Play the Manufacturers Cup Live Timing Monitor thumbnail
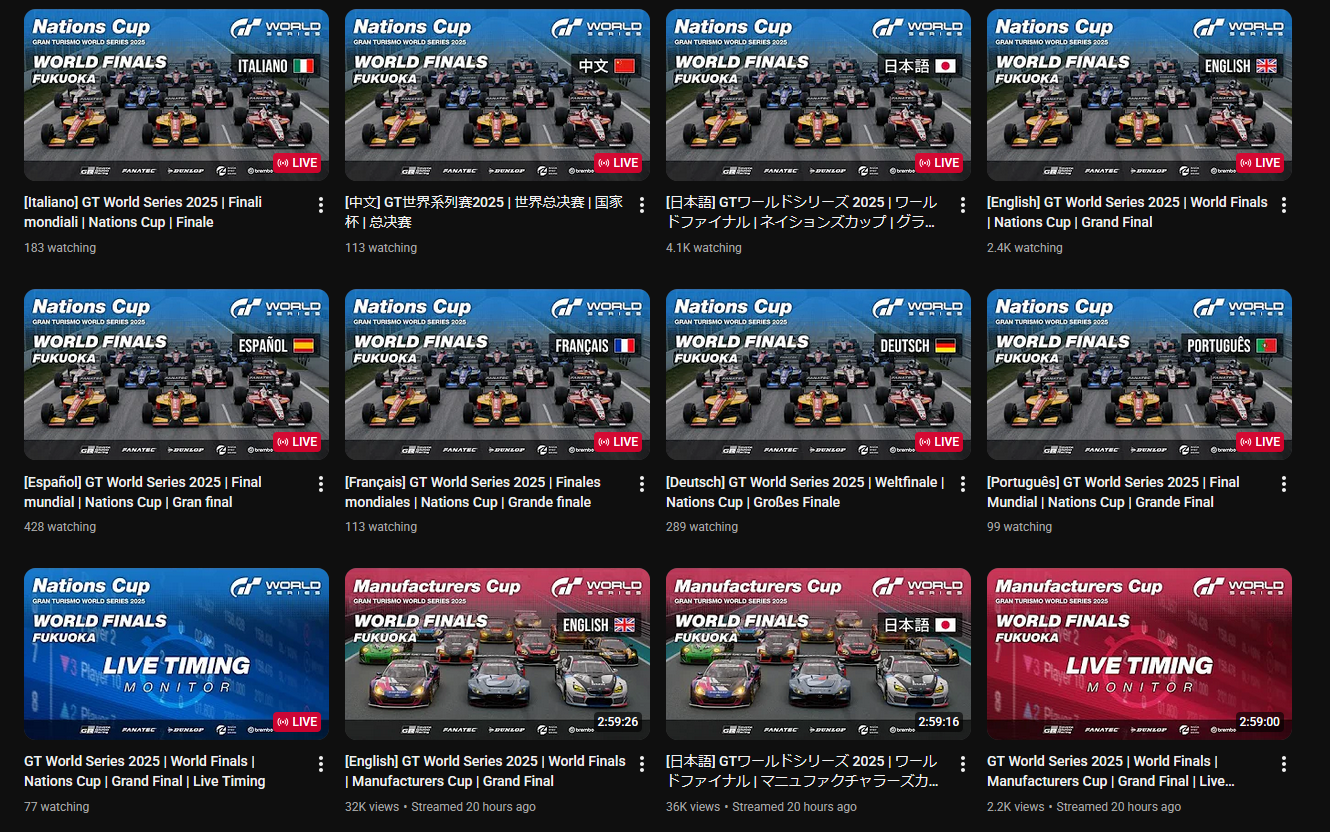Image resolution: width=1330 pixels, height=832 pixels. pyautogui.click(x=1139, y=654)
